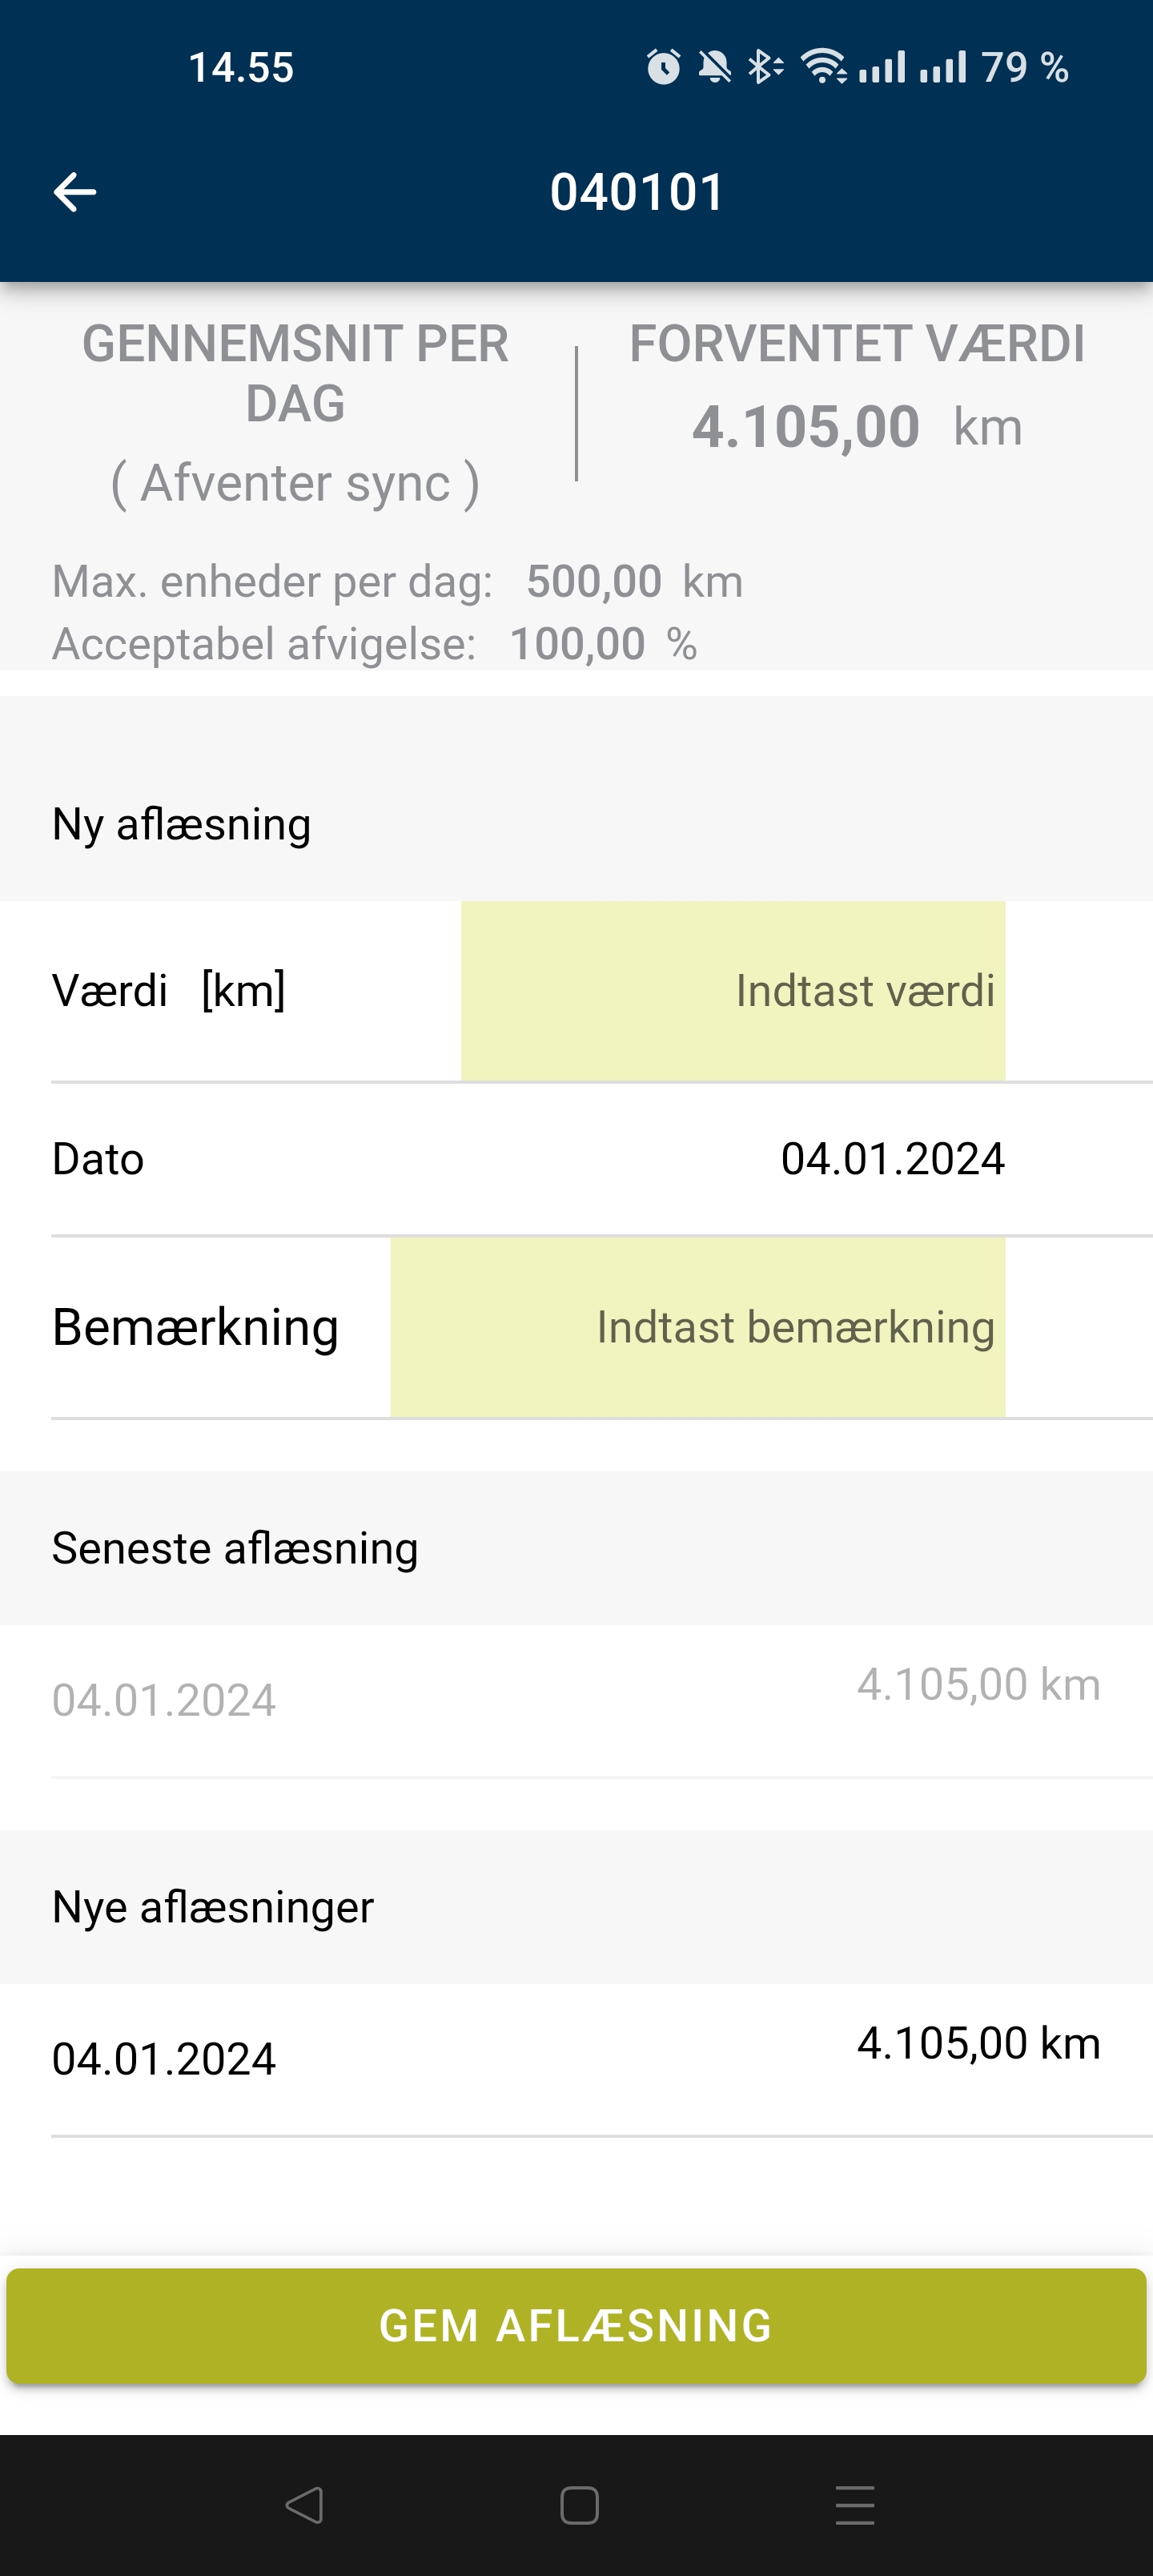
Task: Tap the Afventer sync status text
Action: pyautogui.click(x=295, y=484)
